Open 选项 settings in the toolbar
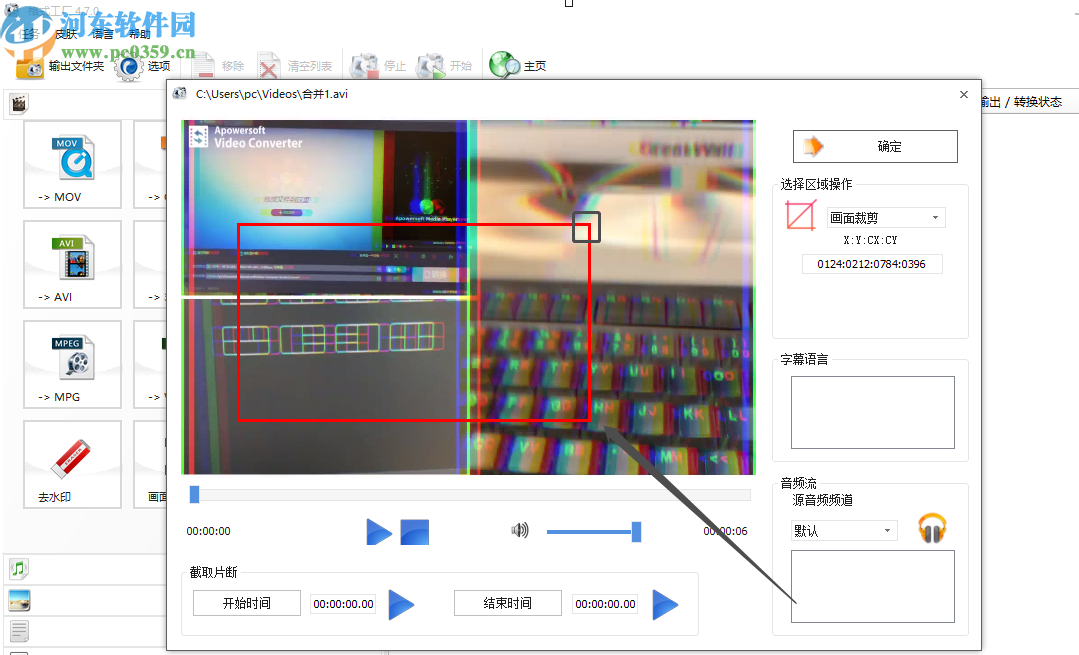Screen dimensions: 1079x655 (x=142, y=66)
